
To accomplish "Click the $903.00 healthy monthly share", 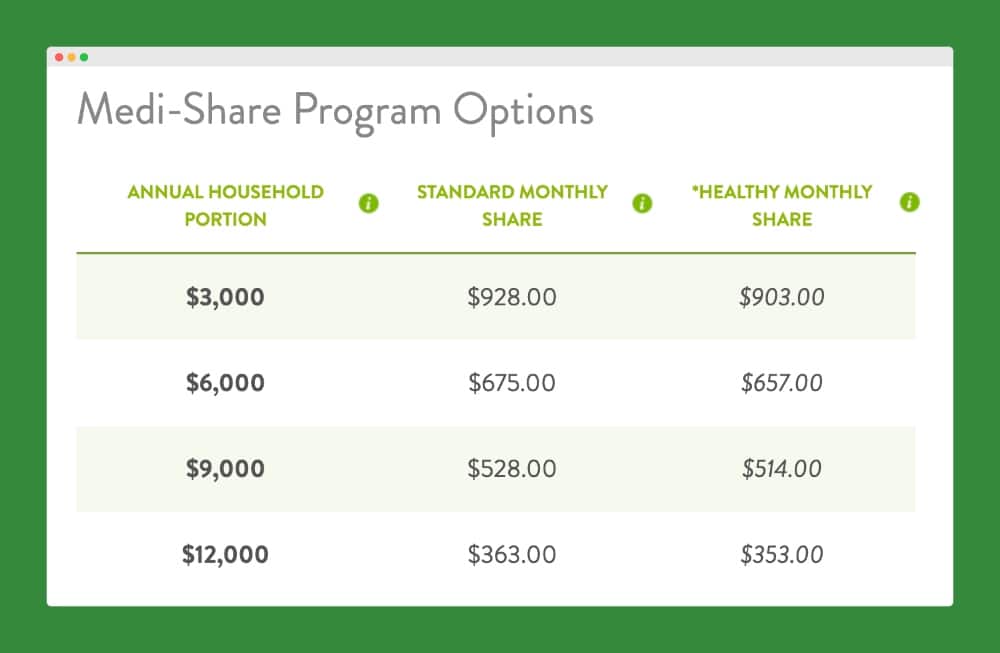I will click(x=782, y=297).
